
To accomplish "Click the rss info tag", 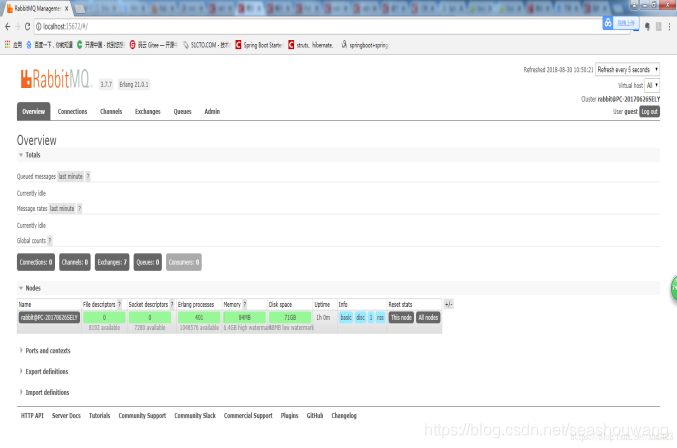I will point(380,317).
